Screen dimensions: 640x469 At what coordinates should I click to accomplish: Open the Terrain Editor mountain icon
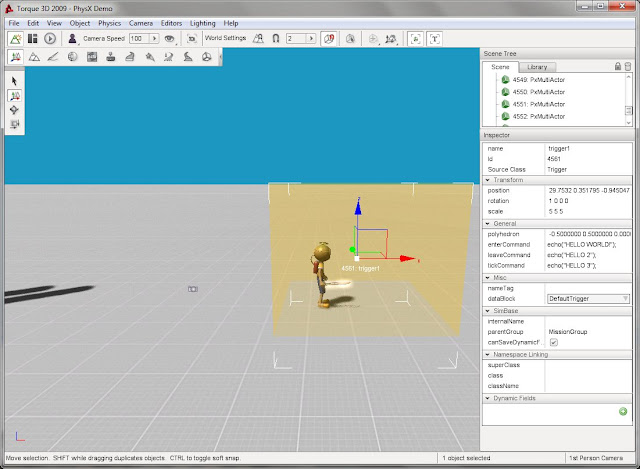pos(33,57)
